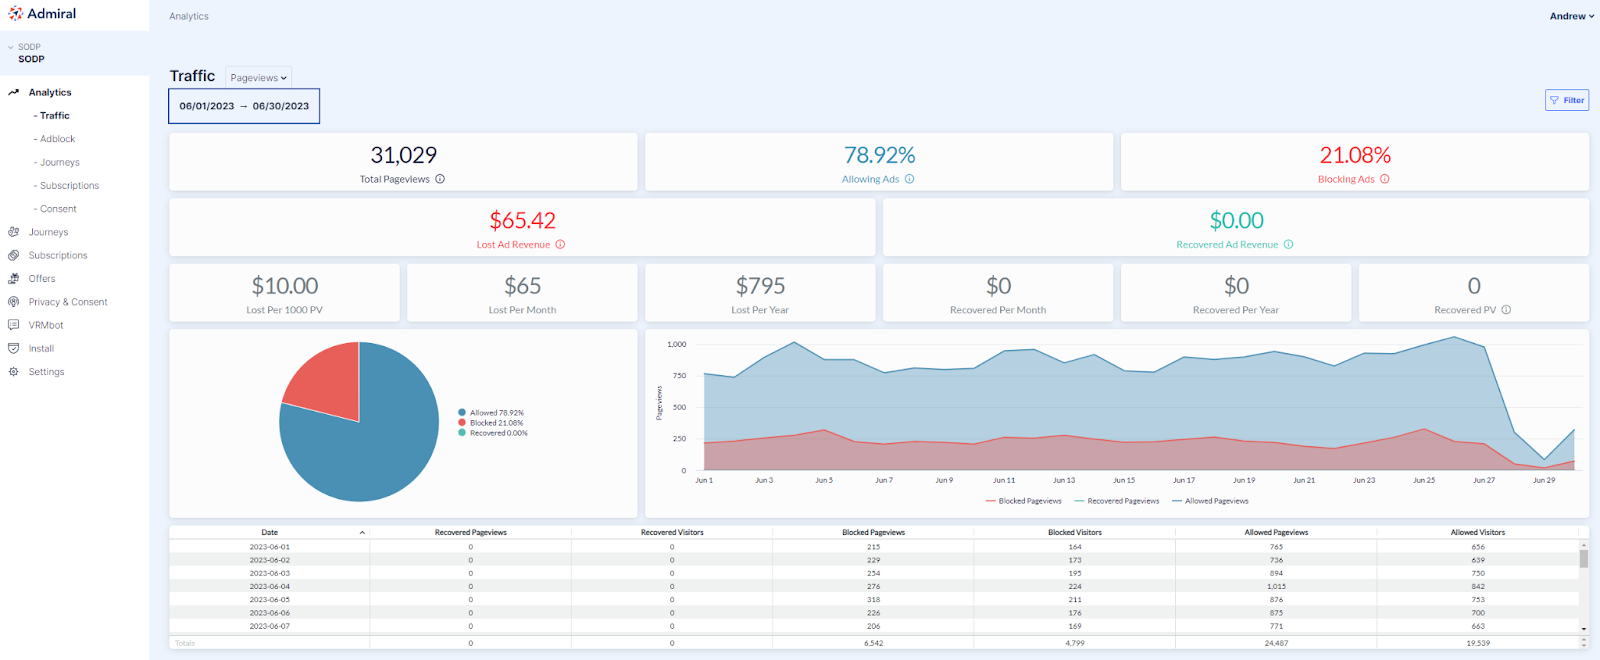Click the Offers sidebar icon
Screen dimensions: 1600x660
14,279
